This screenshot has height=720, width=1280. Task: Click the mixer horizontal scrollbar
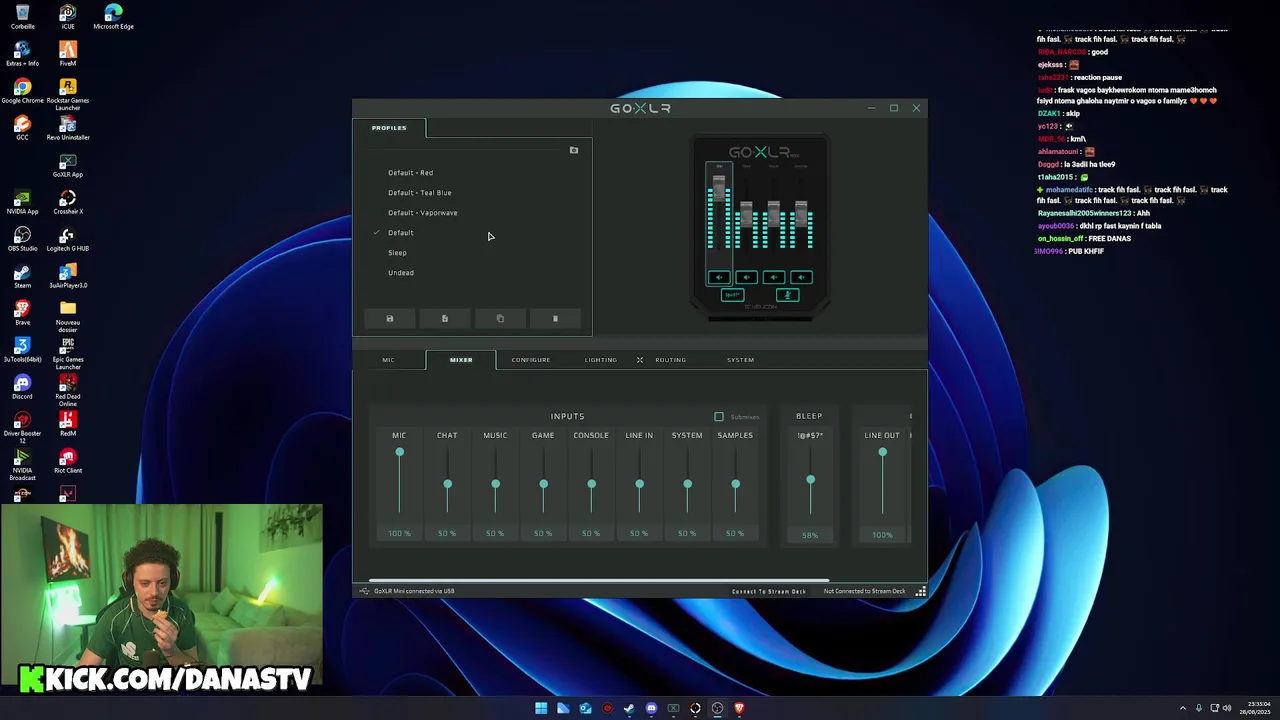[x=599, y=580]
